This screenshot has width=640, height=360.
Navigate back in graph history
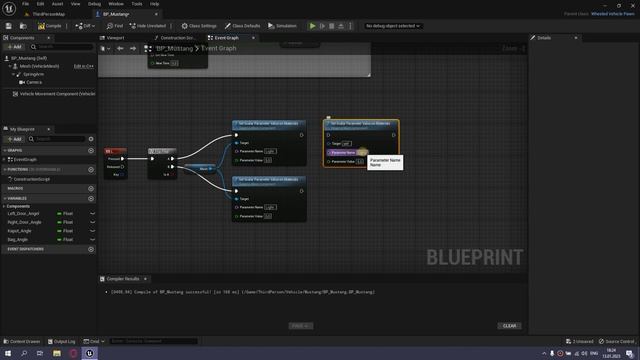(x=120, y=48)
